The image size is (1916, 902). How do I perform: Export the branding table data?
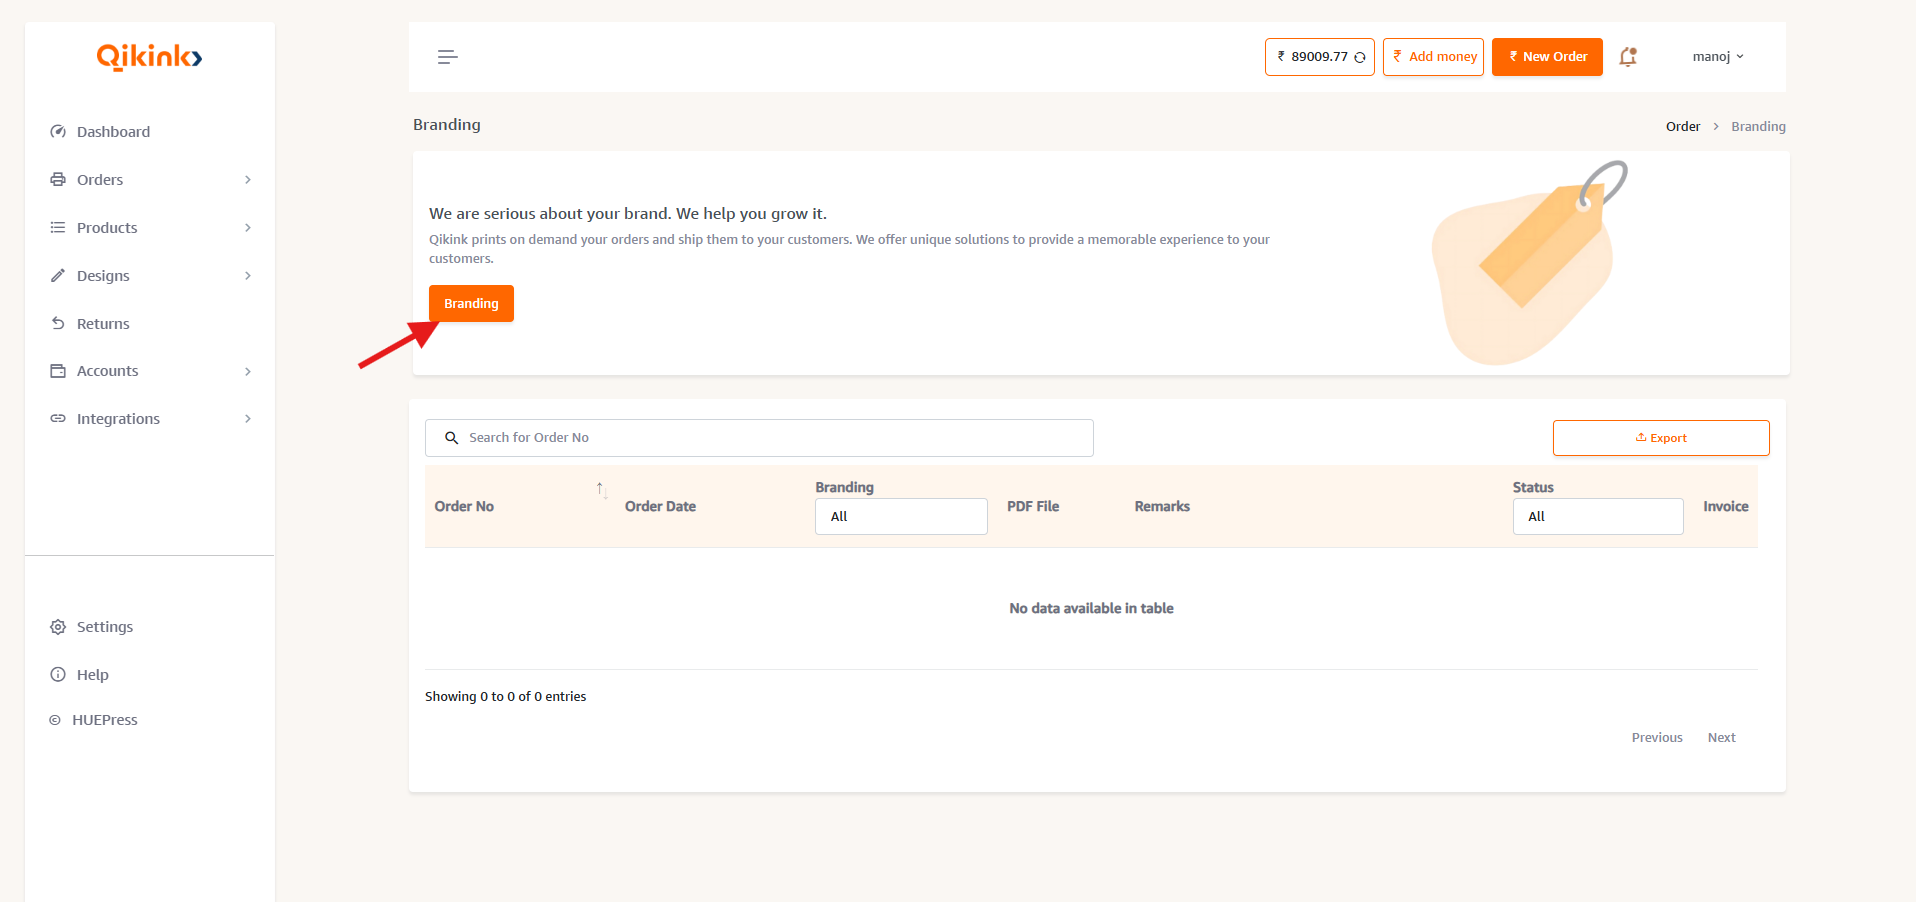(1660, 438)
